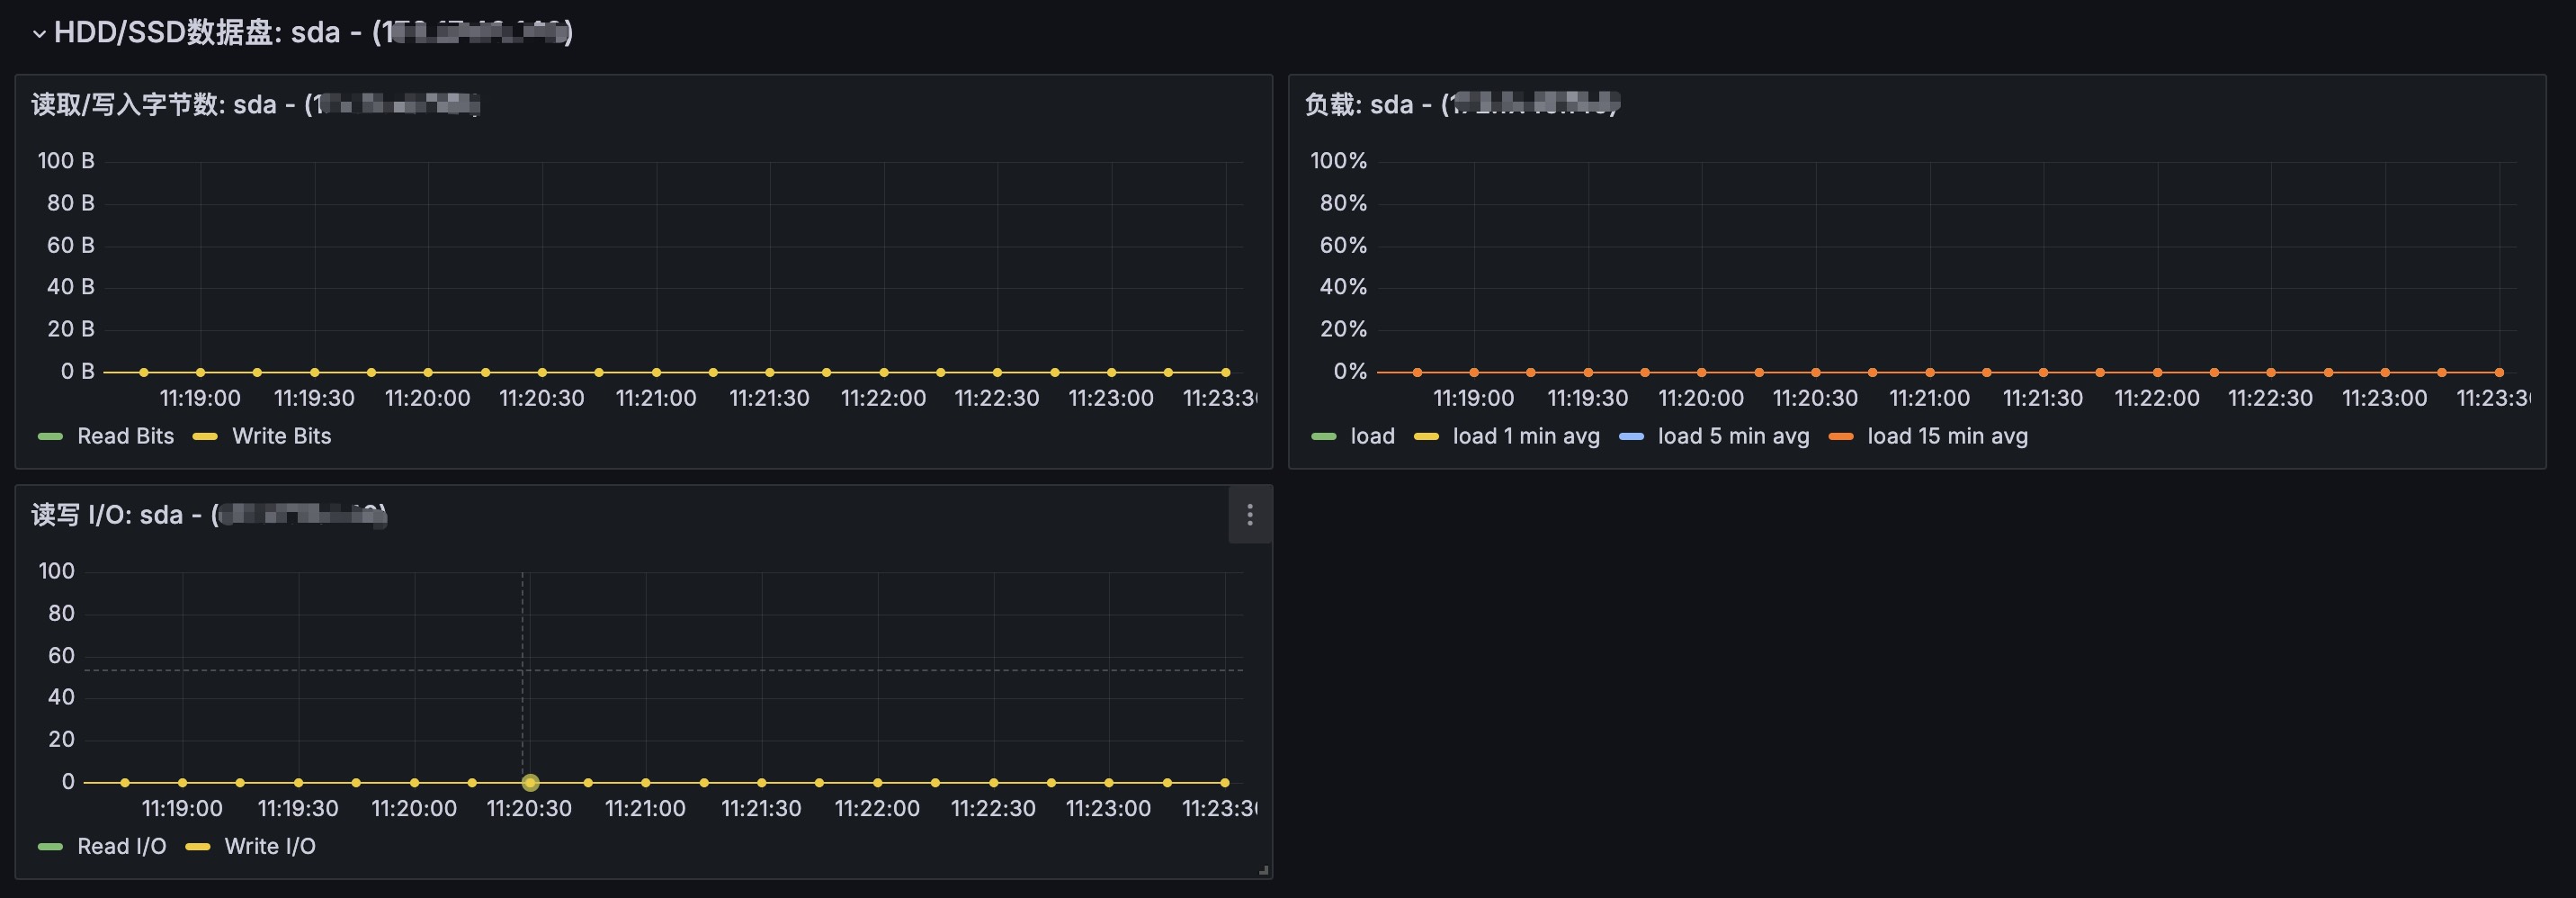This screenshot has width=2576, height=898.
Task: Open the I/O panel three-dot menu
Action: coord(1249,515)
